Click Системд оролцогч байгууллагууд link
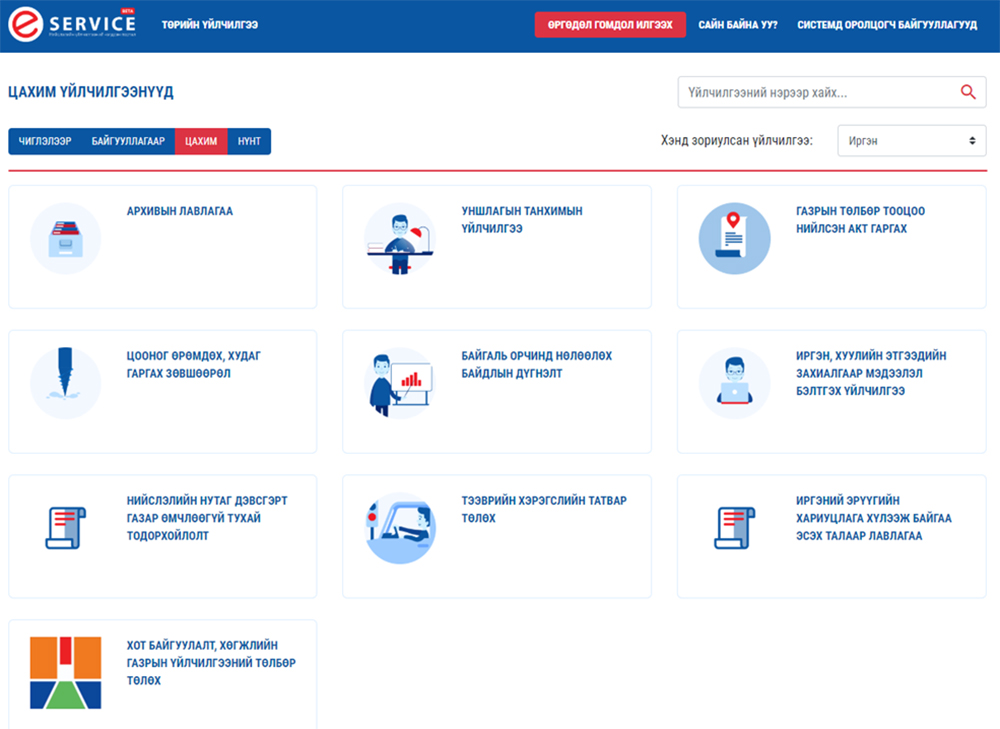 point(887,25)
